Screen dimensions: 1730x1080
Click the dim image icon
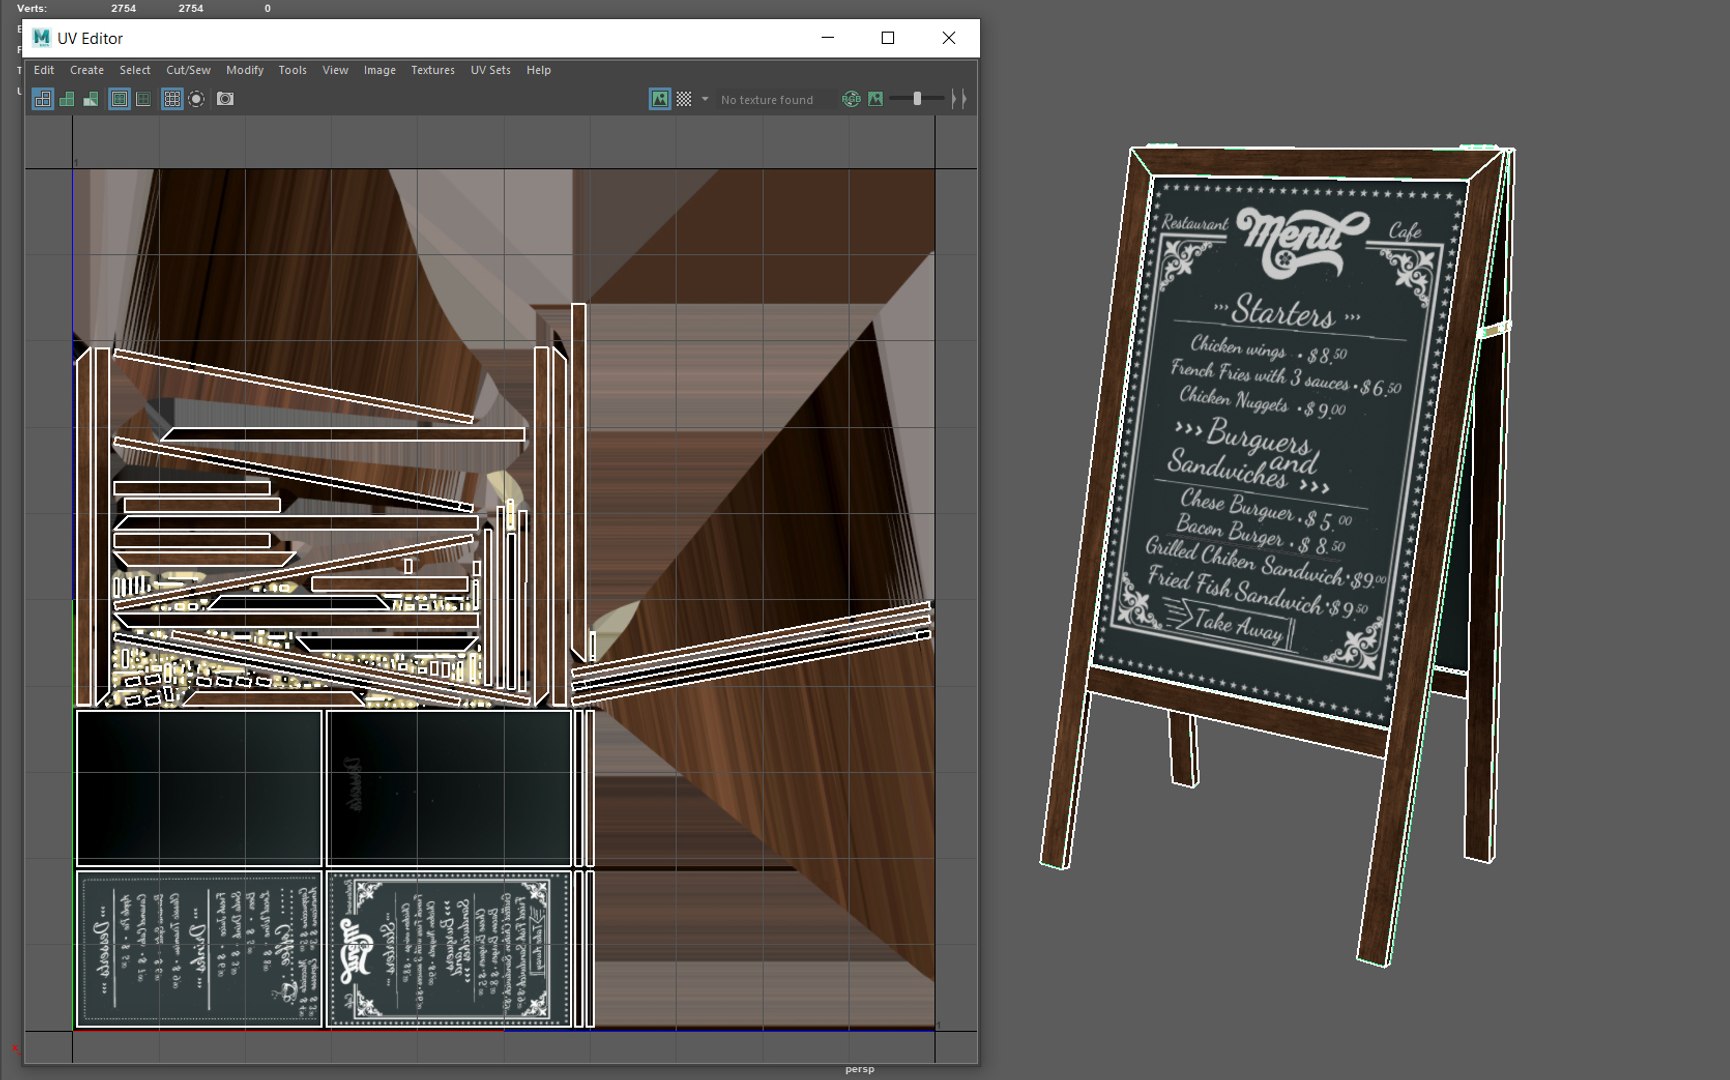pyautogui.click(x=876, y=99)
